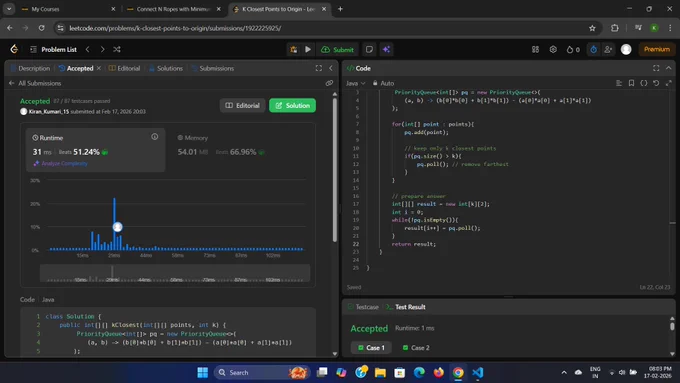The width and height of the screenshot is (680, 383).
Task: Click the Editorial button near Accepted
Action: click(242, 105)
